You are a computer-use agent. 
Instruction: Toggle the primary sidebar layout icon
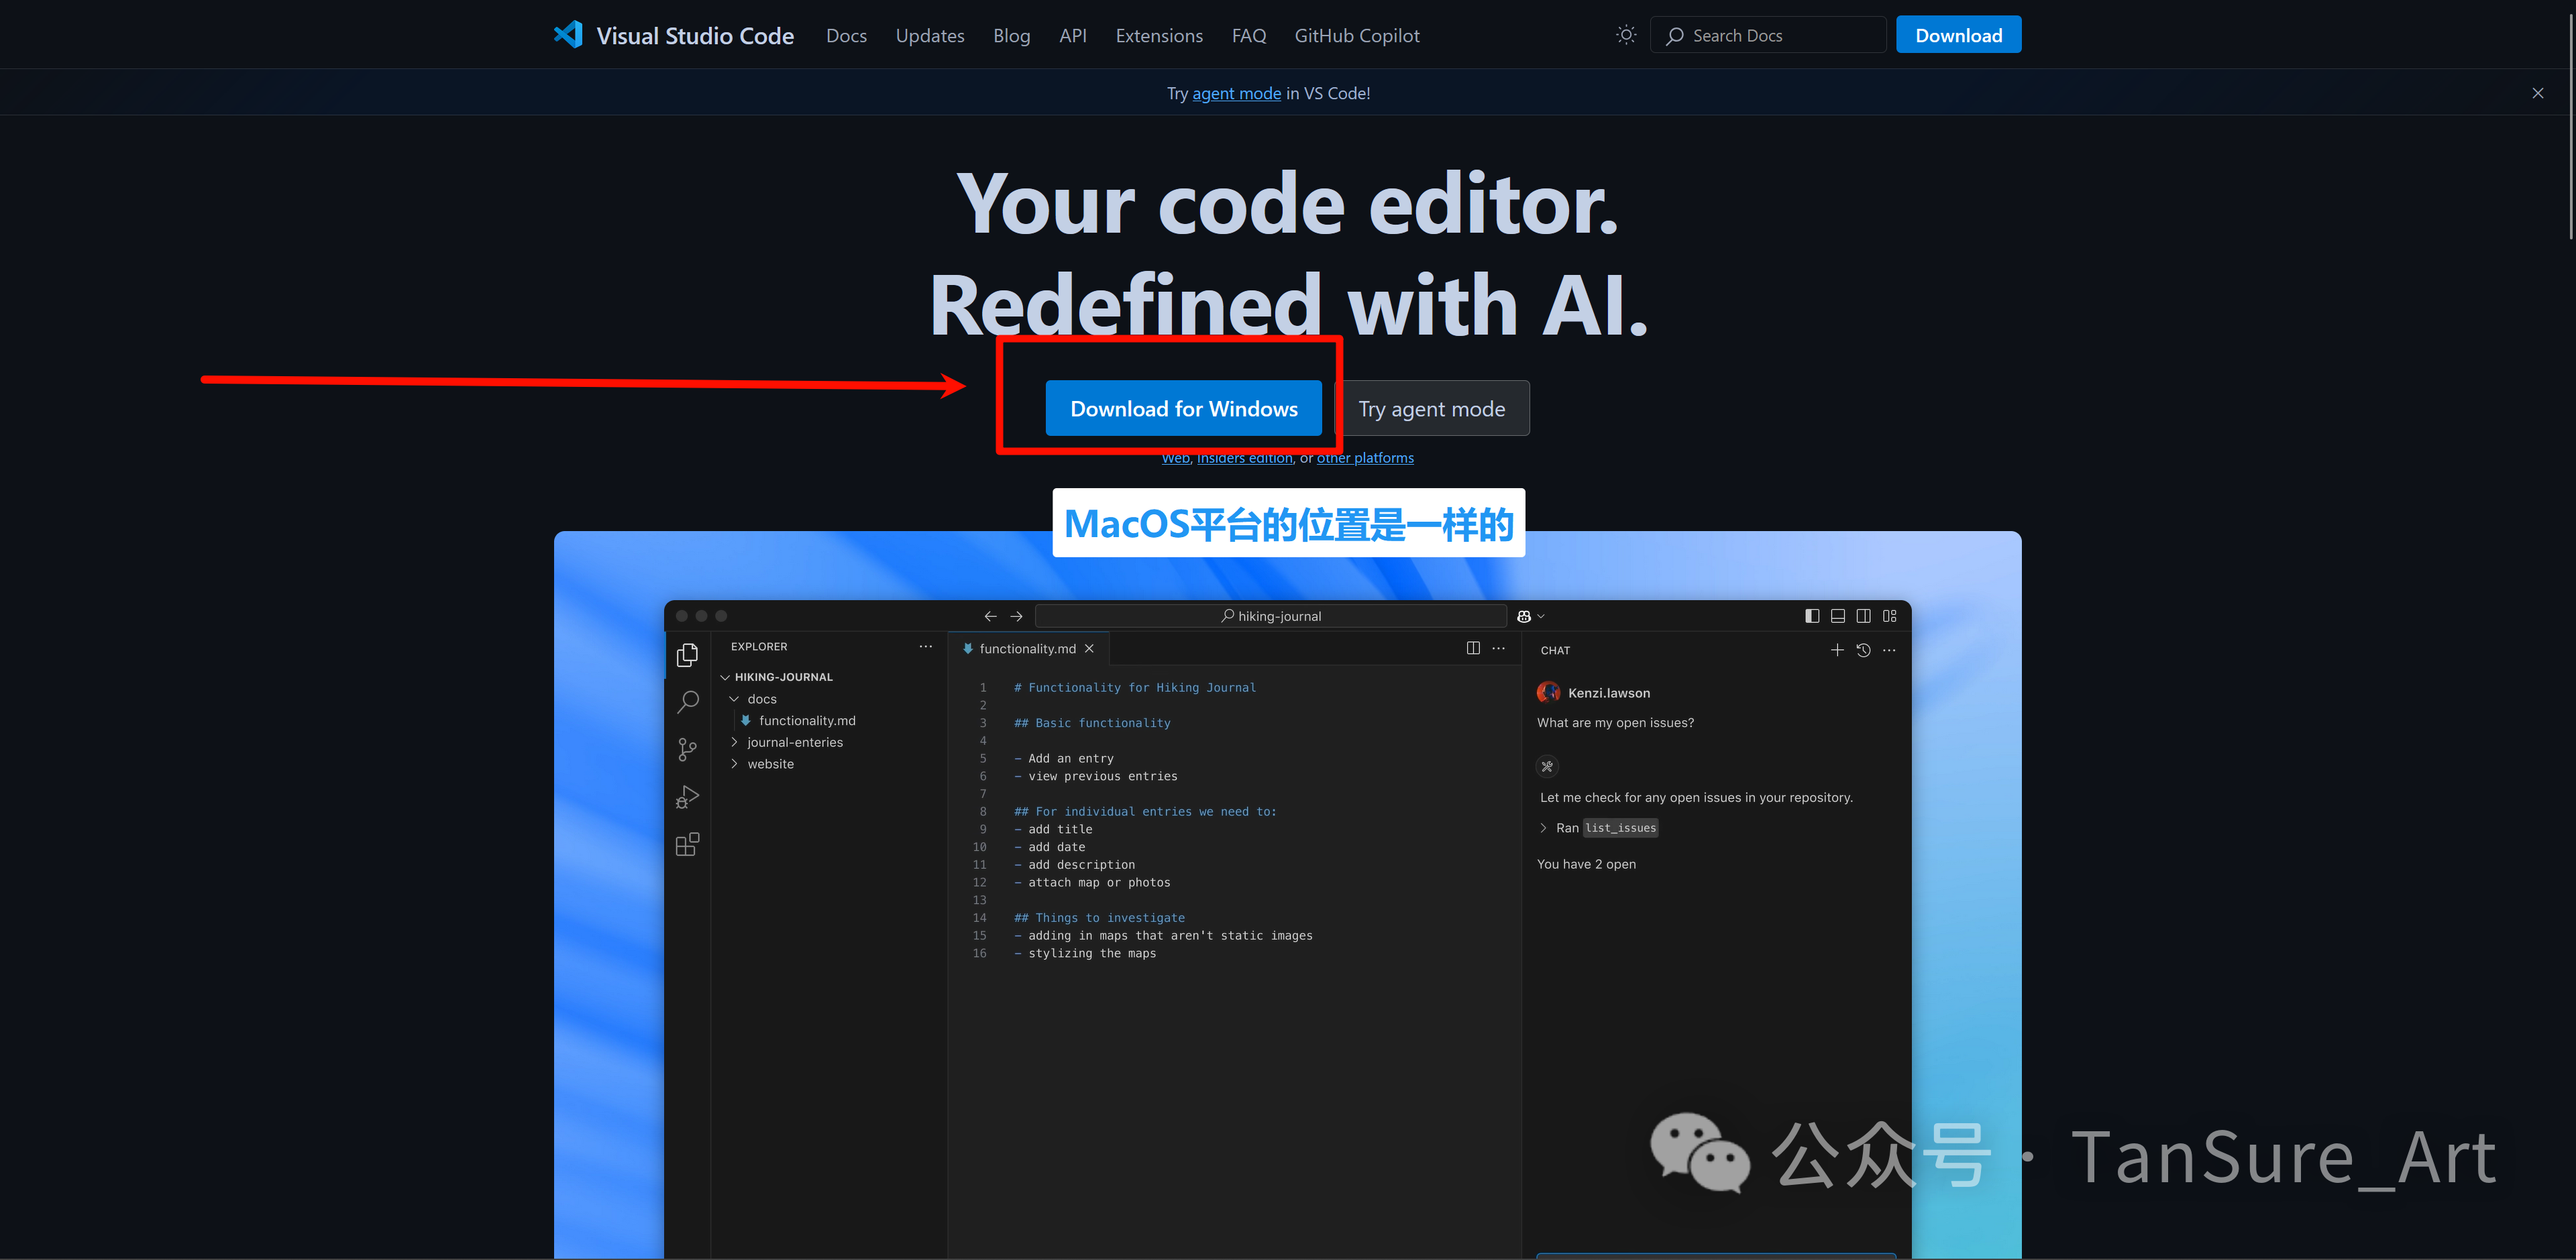tap(1811, 616)
